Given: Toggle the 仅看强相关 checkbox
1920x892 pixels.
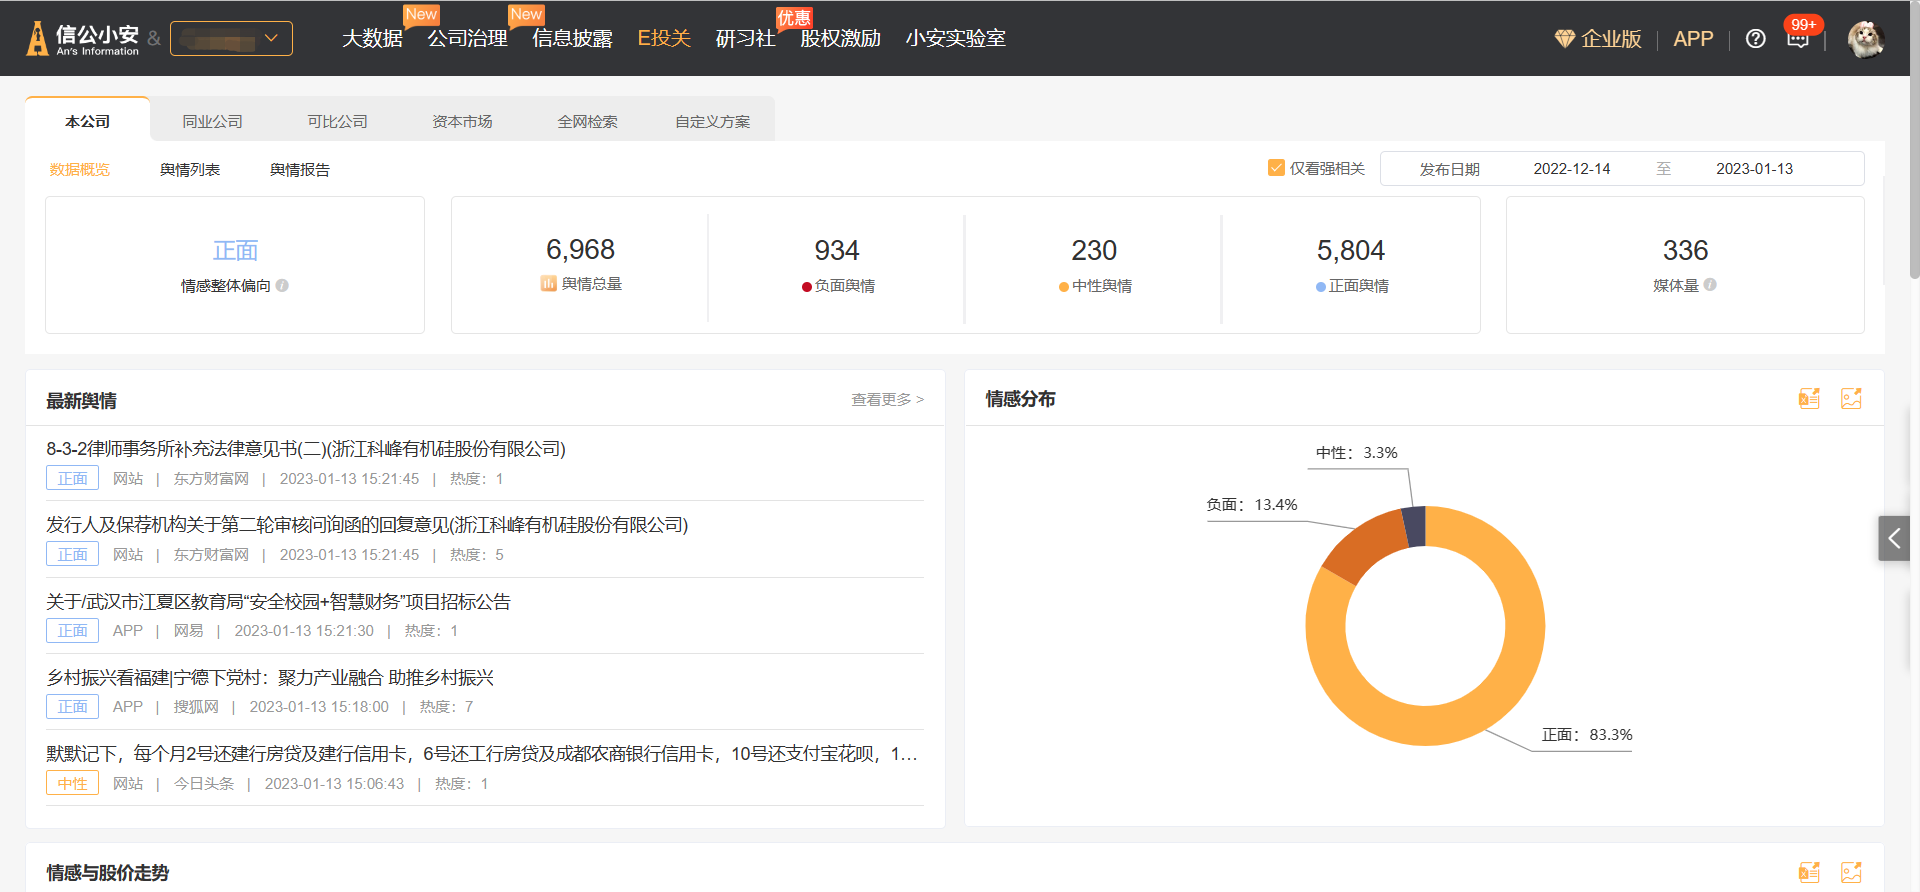Looking at the screenshot, I should [1276, 168].
